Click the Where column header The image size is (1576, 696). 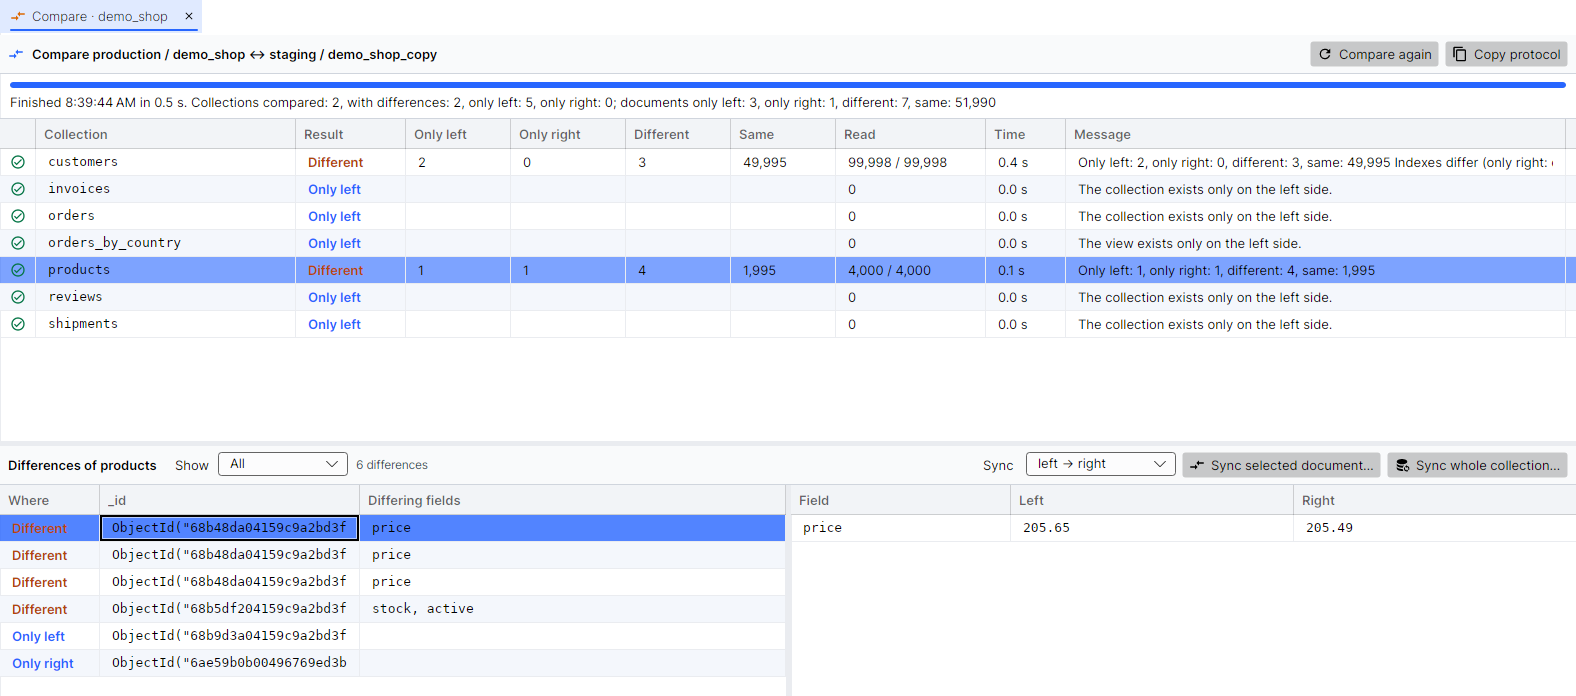50,500
